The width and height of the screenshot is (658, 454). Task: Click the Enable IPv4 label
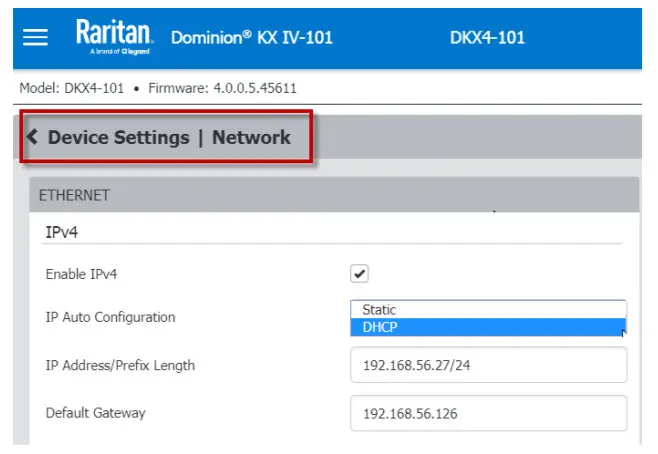click(x=81, y=274)
